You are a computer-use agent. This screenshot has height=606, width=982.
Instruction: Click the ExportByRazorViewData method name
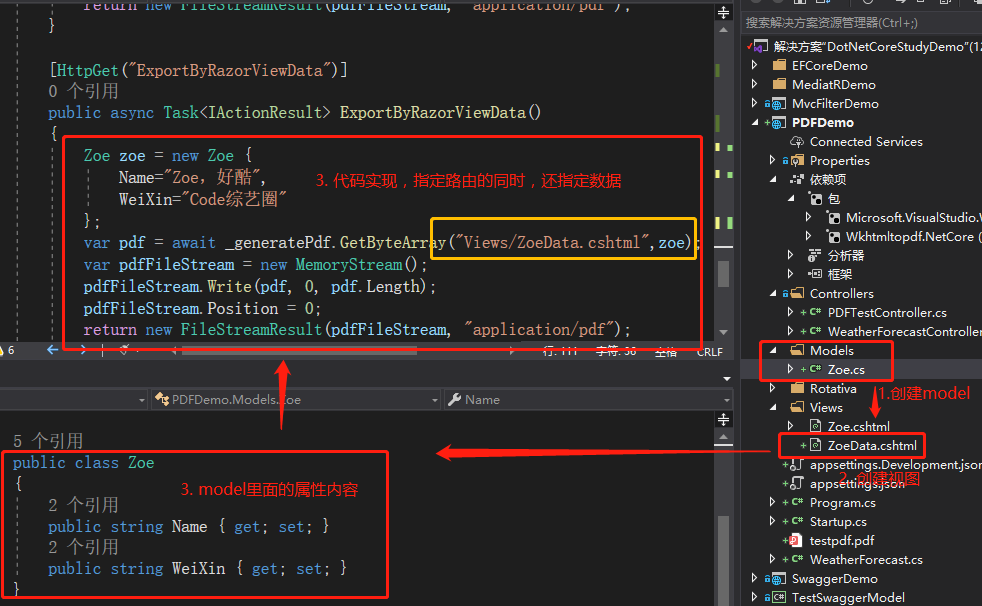432,113
